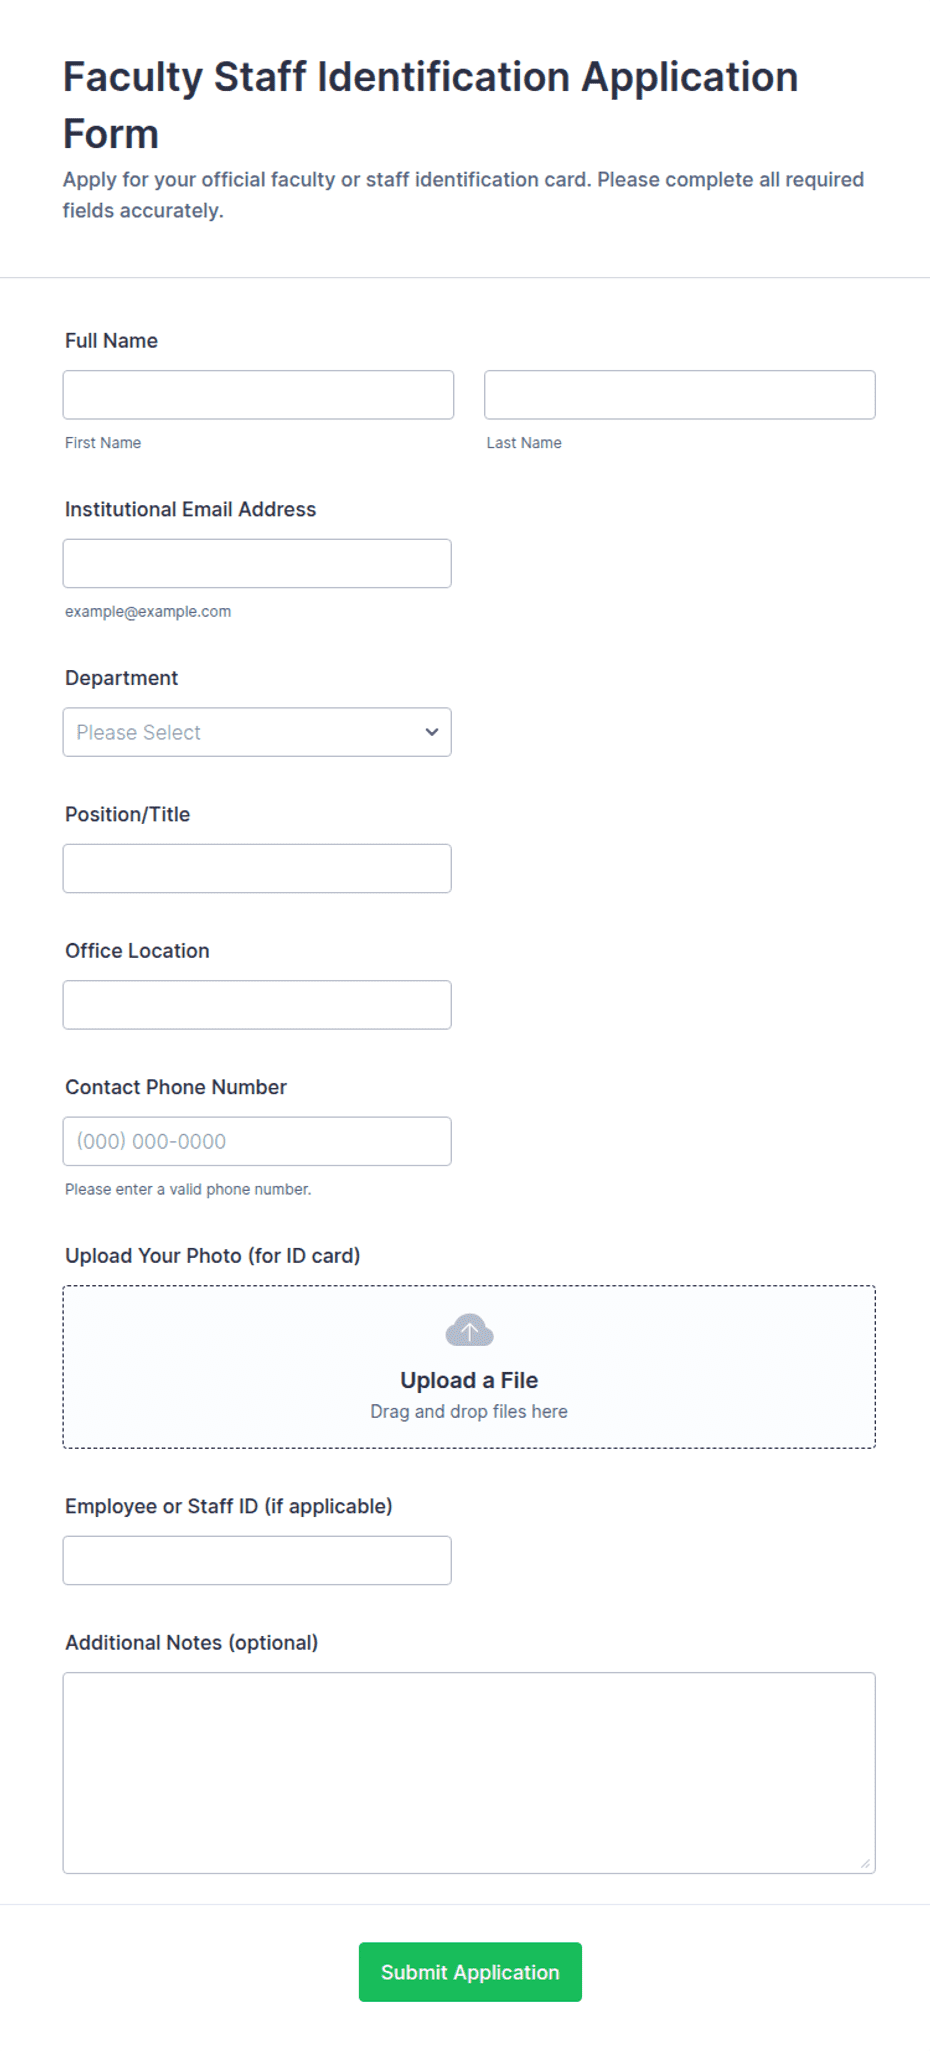Open the Department dropdown chevron
The height and width of the screenshot is (2051, 930).
tap(431, 732)
